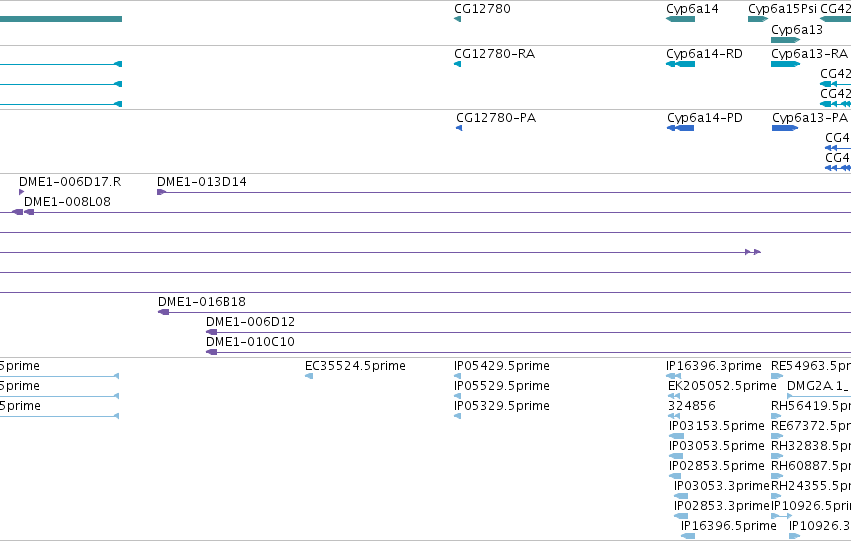The height and width of the screenshot is (541, 851).
Task: Select EST EC35524.5prime
Action: tap(355, 366)
